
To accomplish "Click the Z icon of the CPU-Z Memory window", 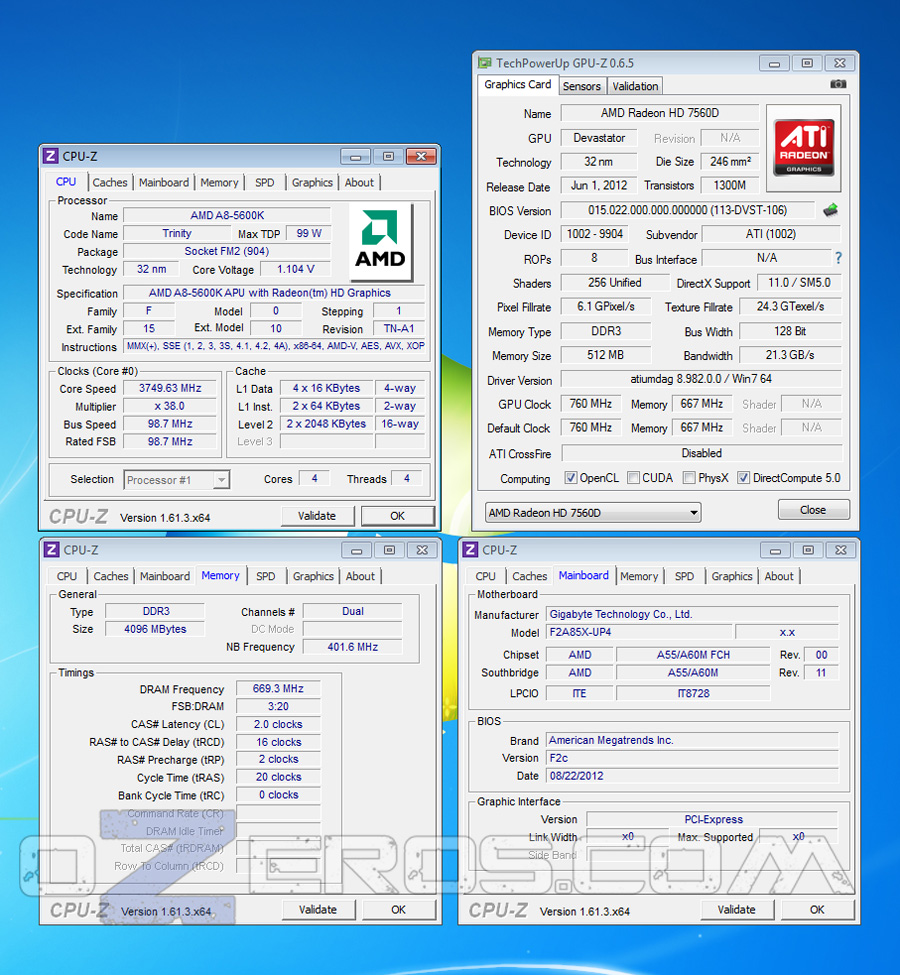I will pos(52,550).
